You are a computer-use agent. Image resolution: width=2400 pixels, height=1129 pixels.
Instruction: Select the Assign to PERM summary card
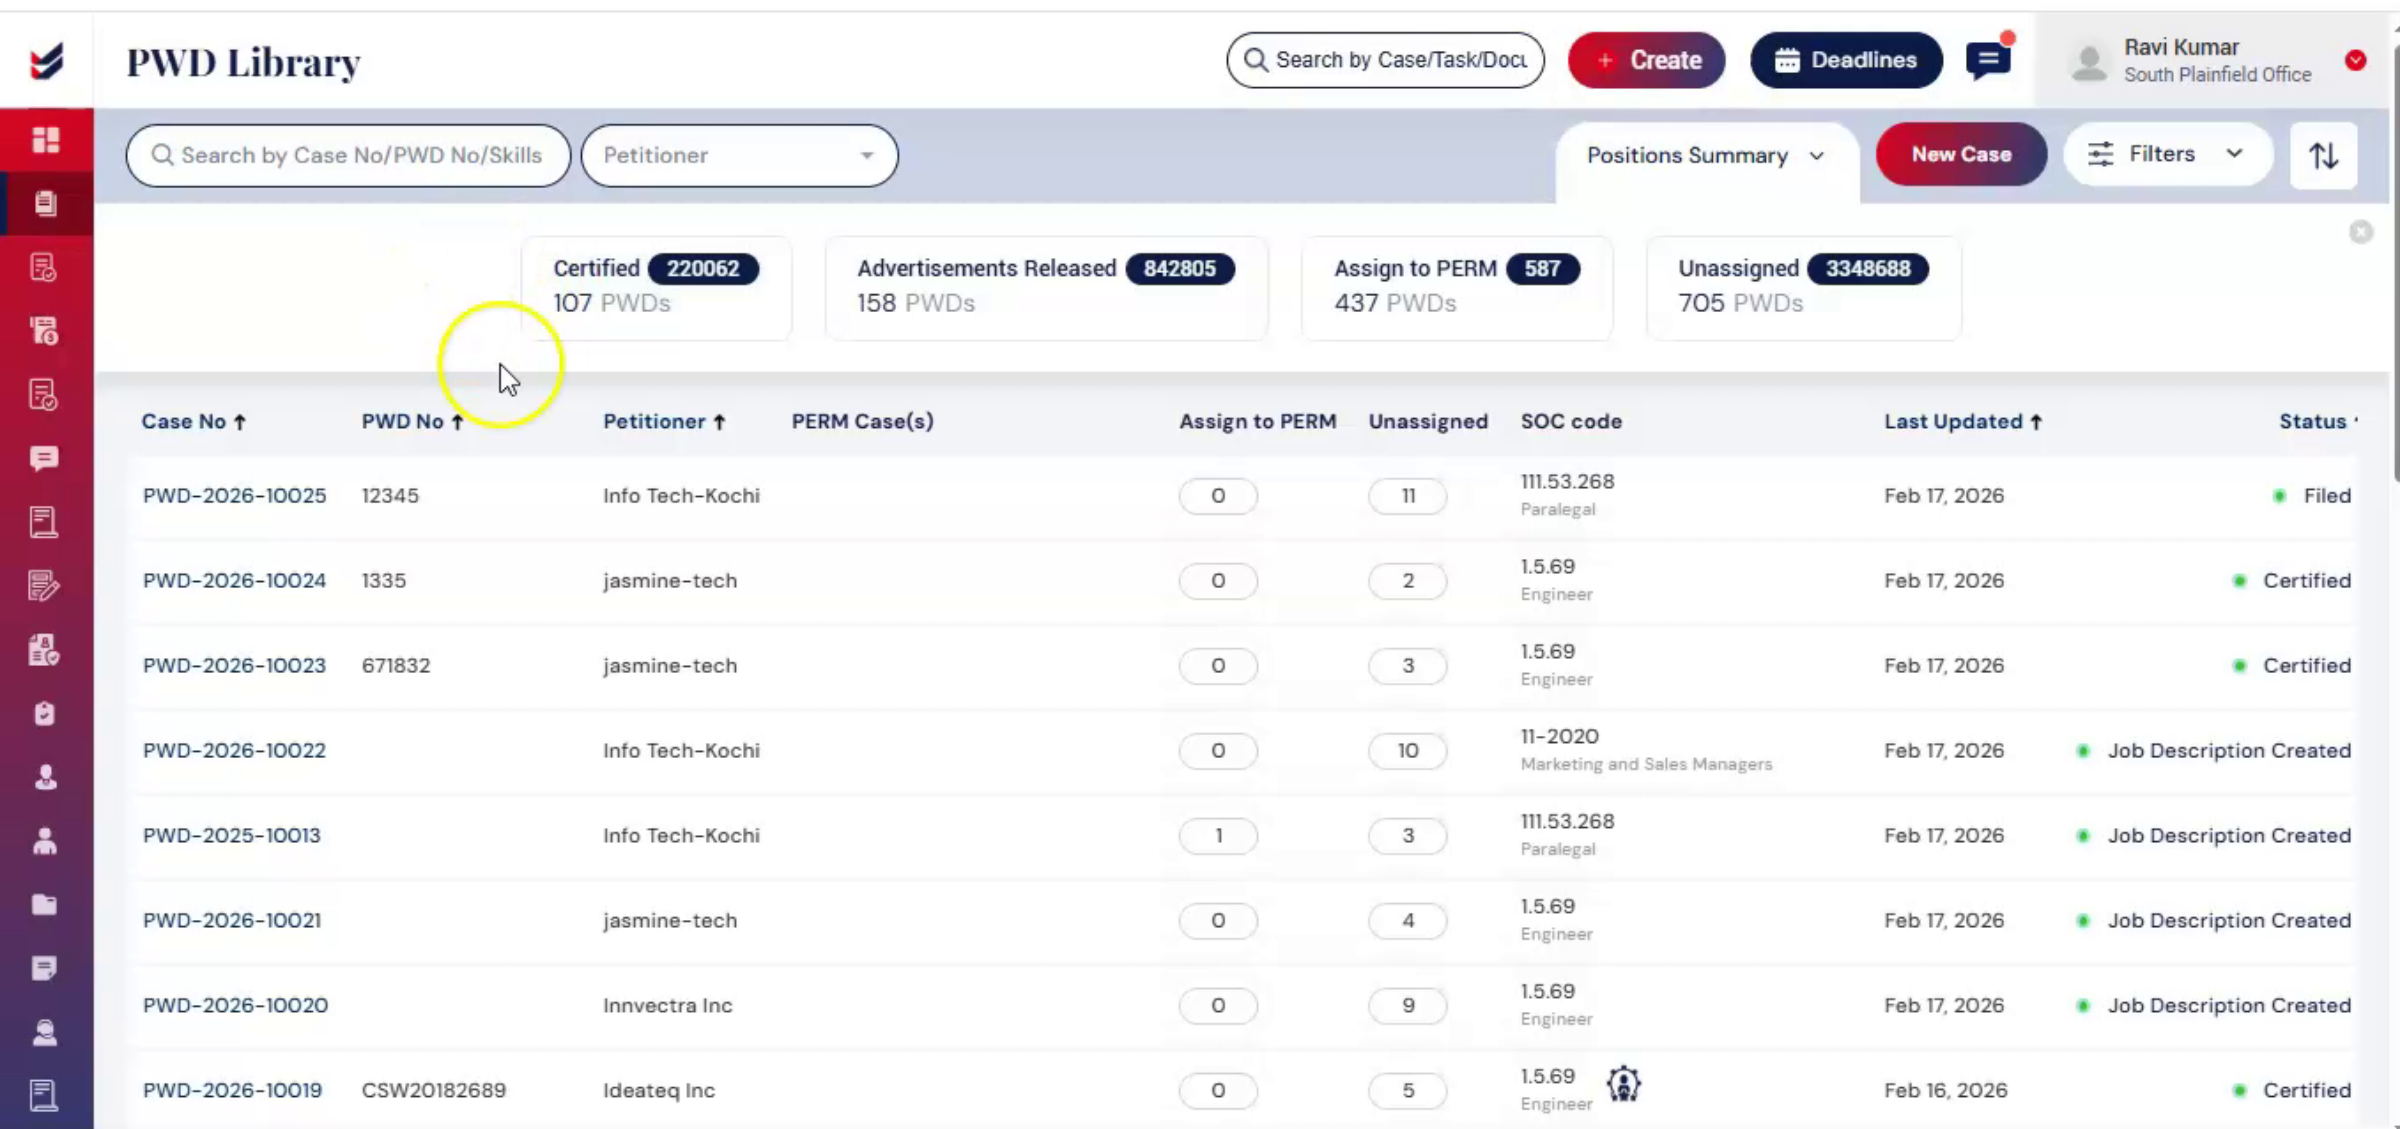pyautogui.click(x=1457, y=287)
